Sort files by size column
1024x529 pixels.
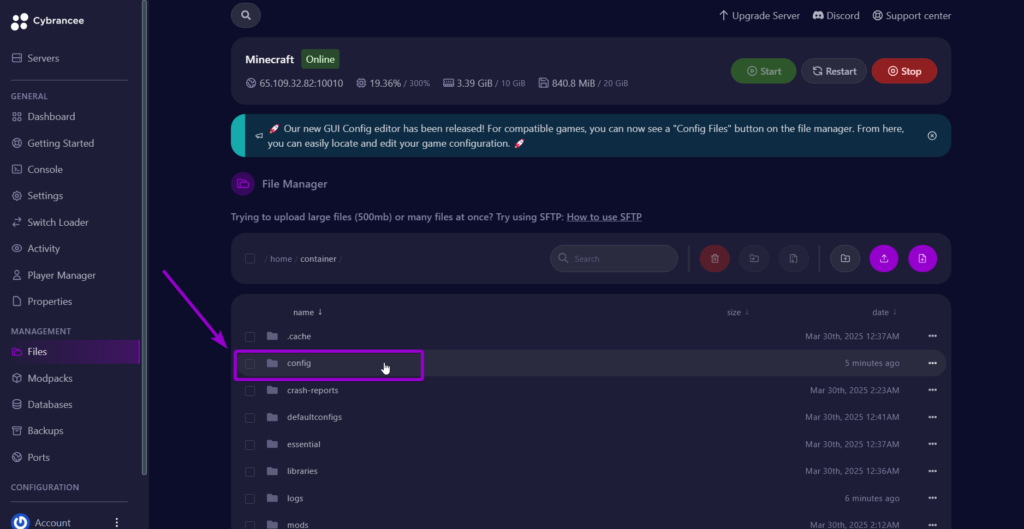(738, 312)
